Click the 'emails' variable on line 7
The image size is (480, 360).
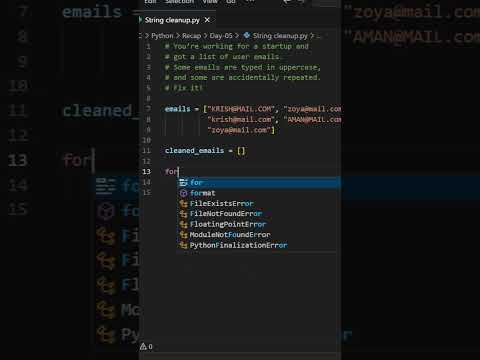178,109
